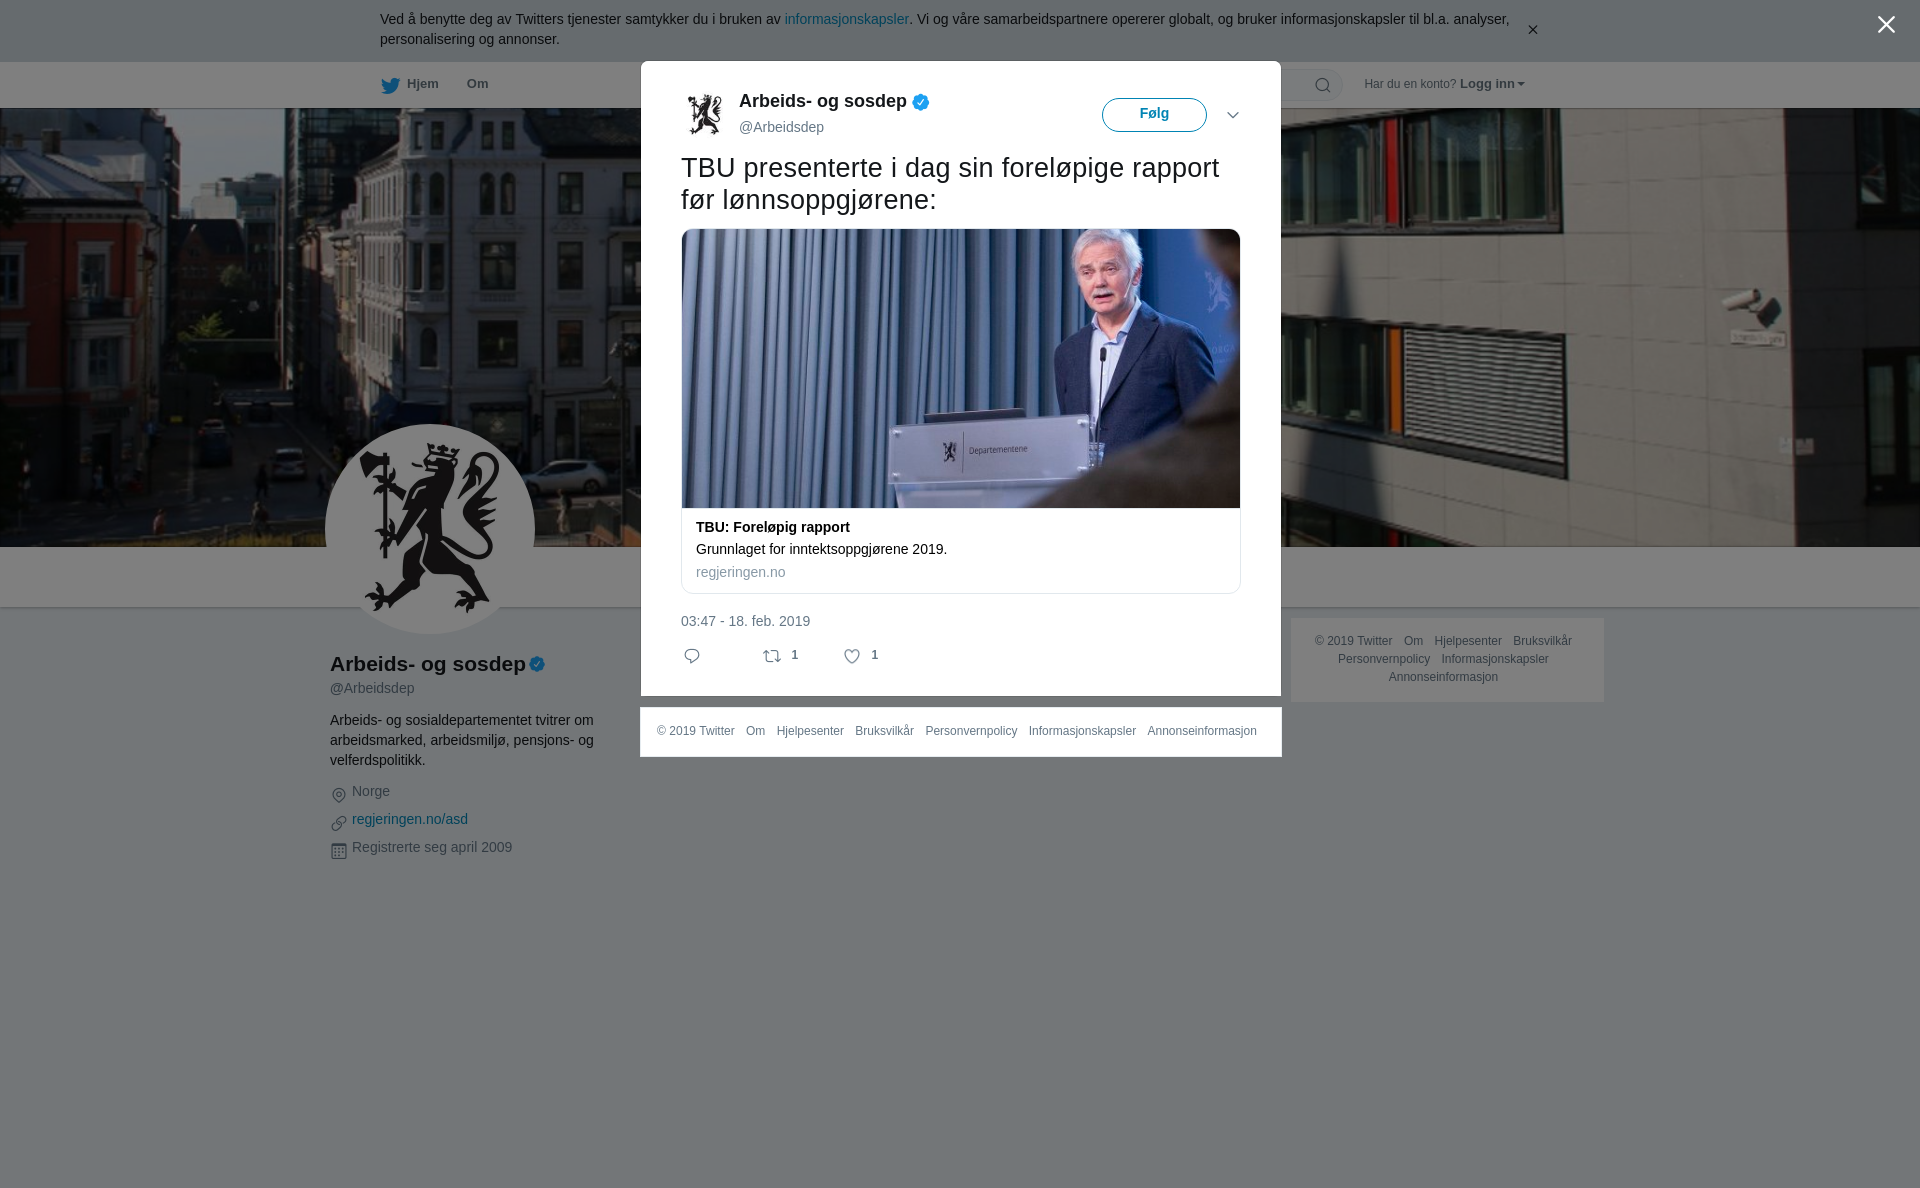Image resolution: width=1920 pixels, height=1188 pixels.
Task: Expand the Logg inn dropdown
Action: click(x=1492, y=84)
